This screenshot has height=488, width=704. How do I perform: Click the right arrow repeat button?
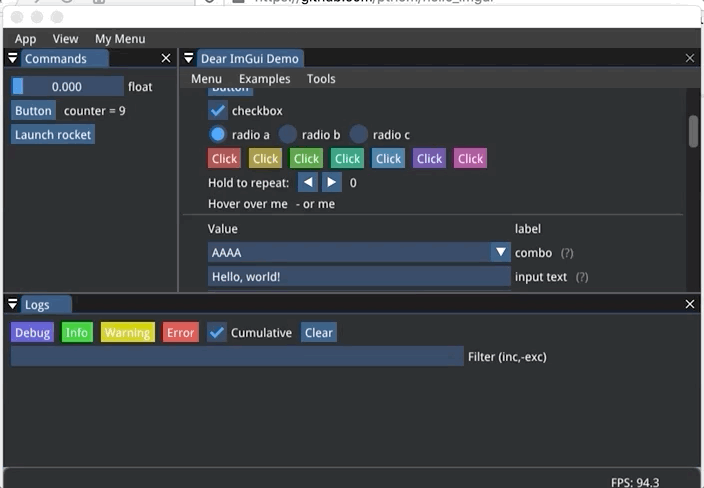tap(332, 182)
